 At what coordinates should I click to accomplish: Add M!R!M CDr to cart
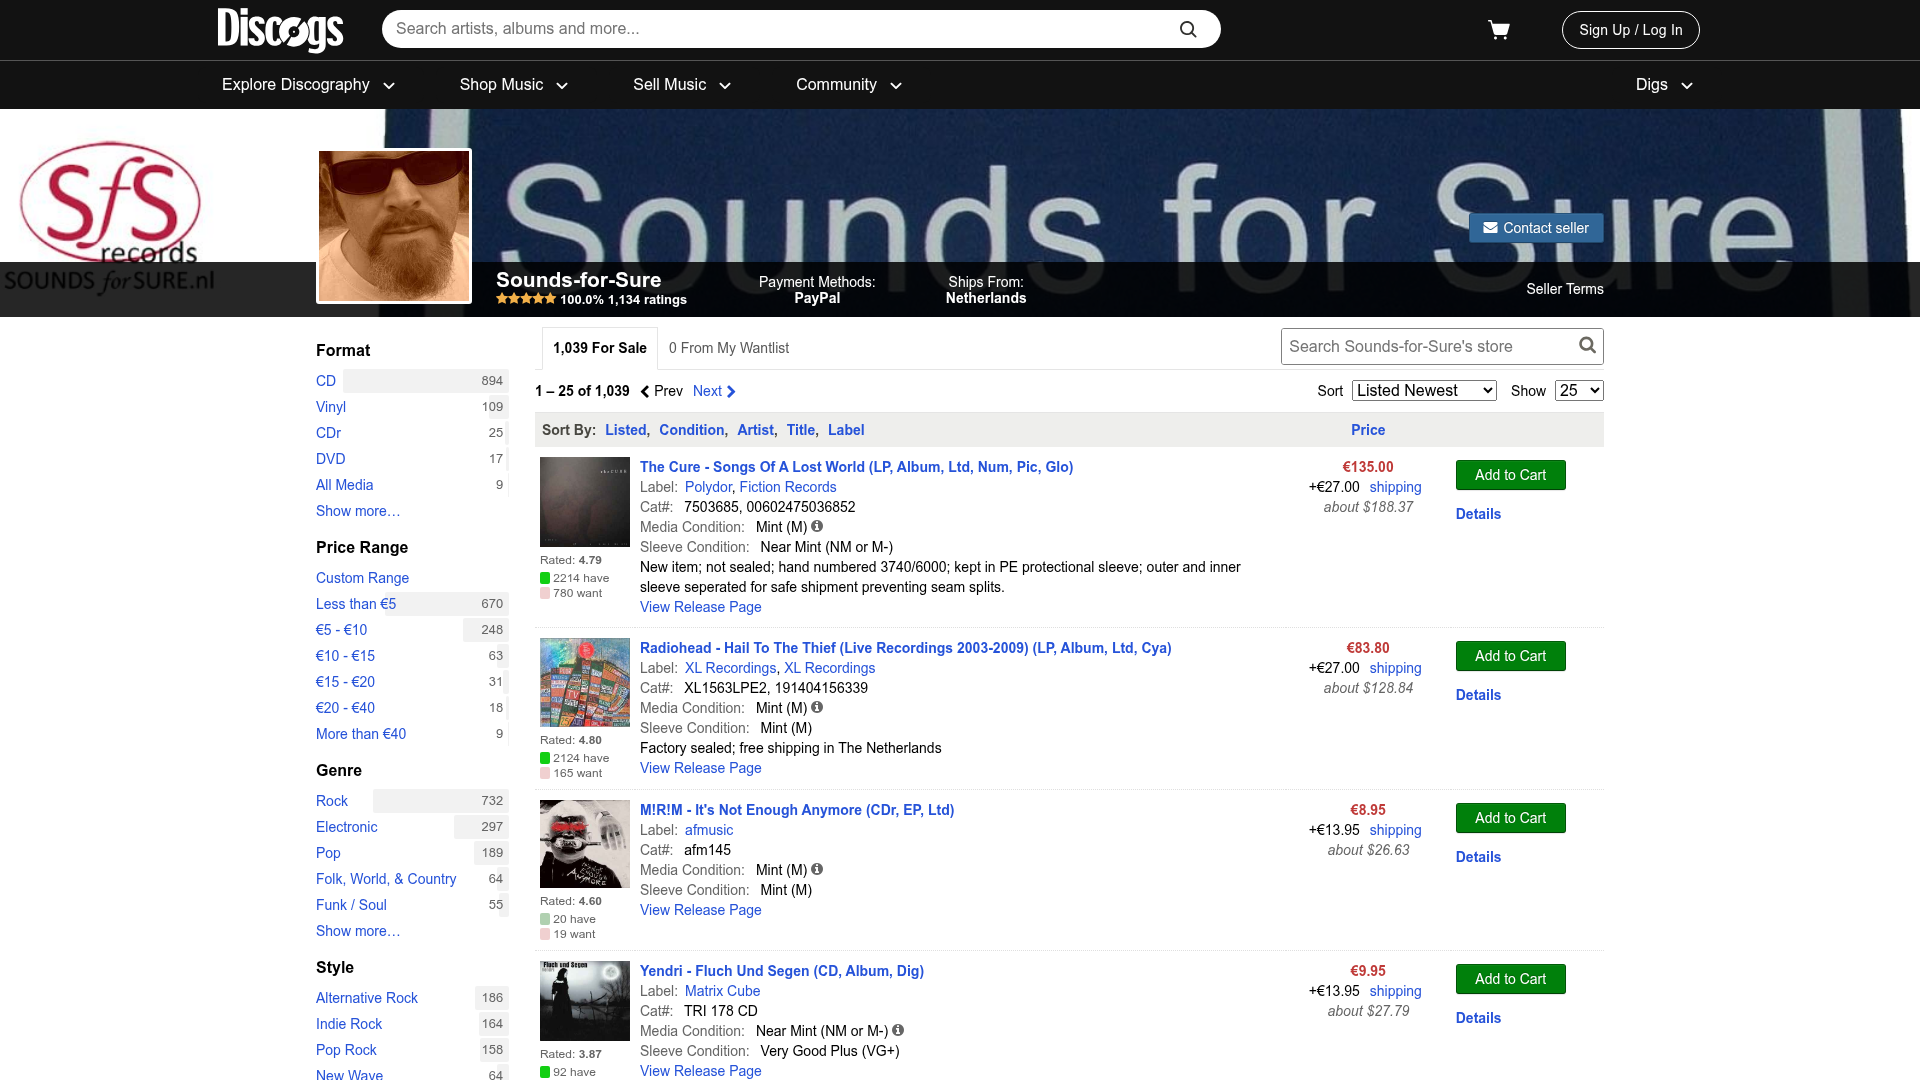pos(1511,818)
